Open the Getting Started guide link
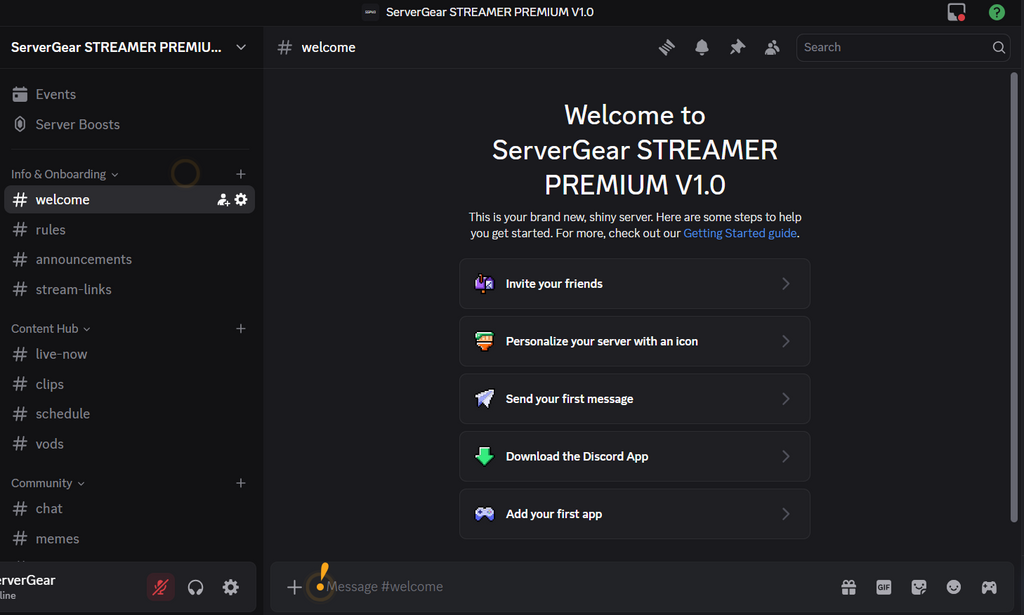Viewport: 1024px width, 615px height. [x=739, y=233]
